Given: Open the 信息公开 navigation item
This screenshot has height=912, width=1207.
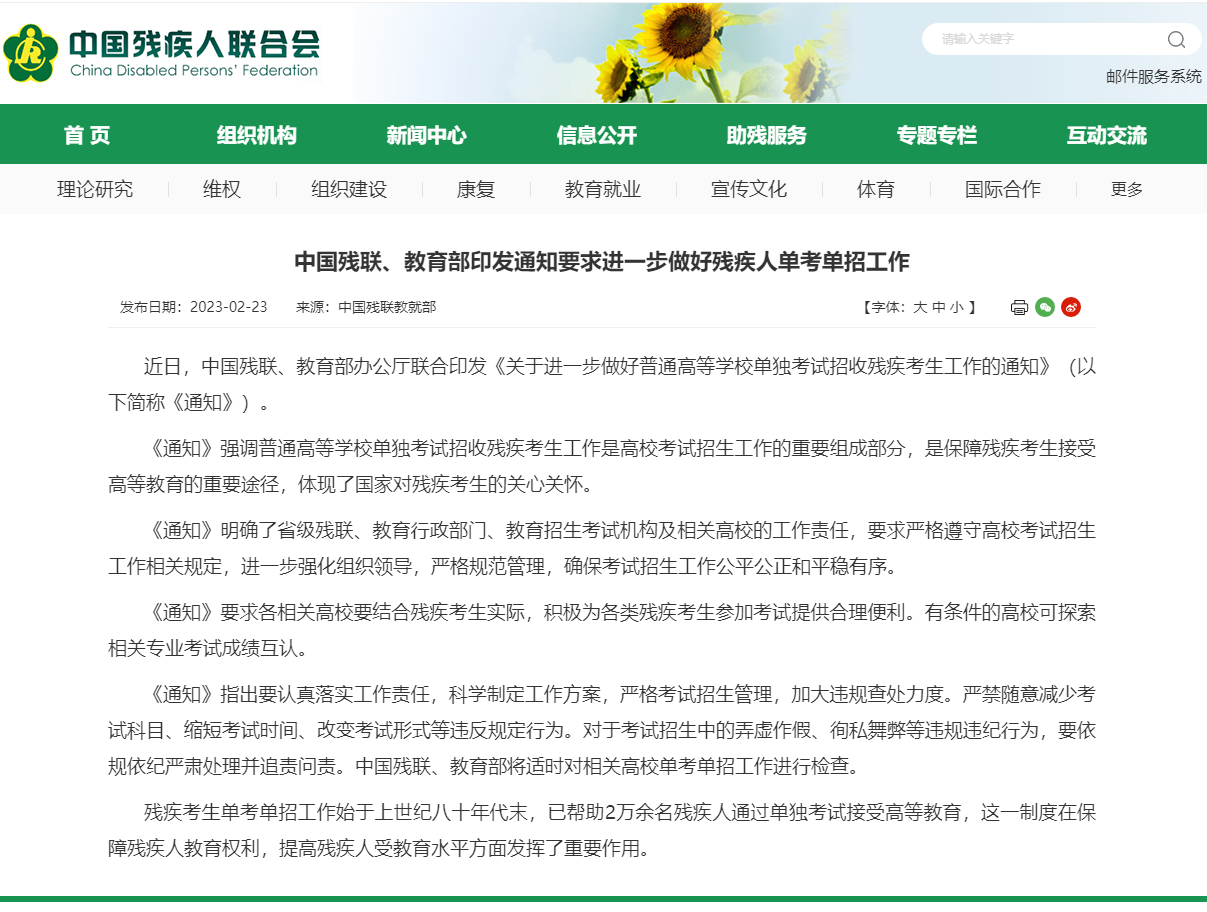Looking at the screenshot, I should [596, 135].
